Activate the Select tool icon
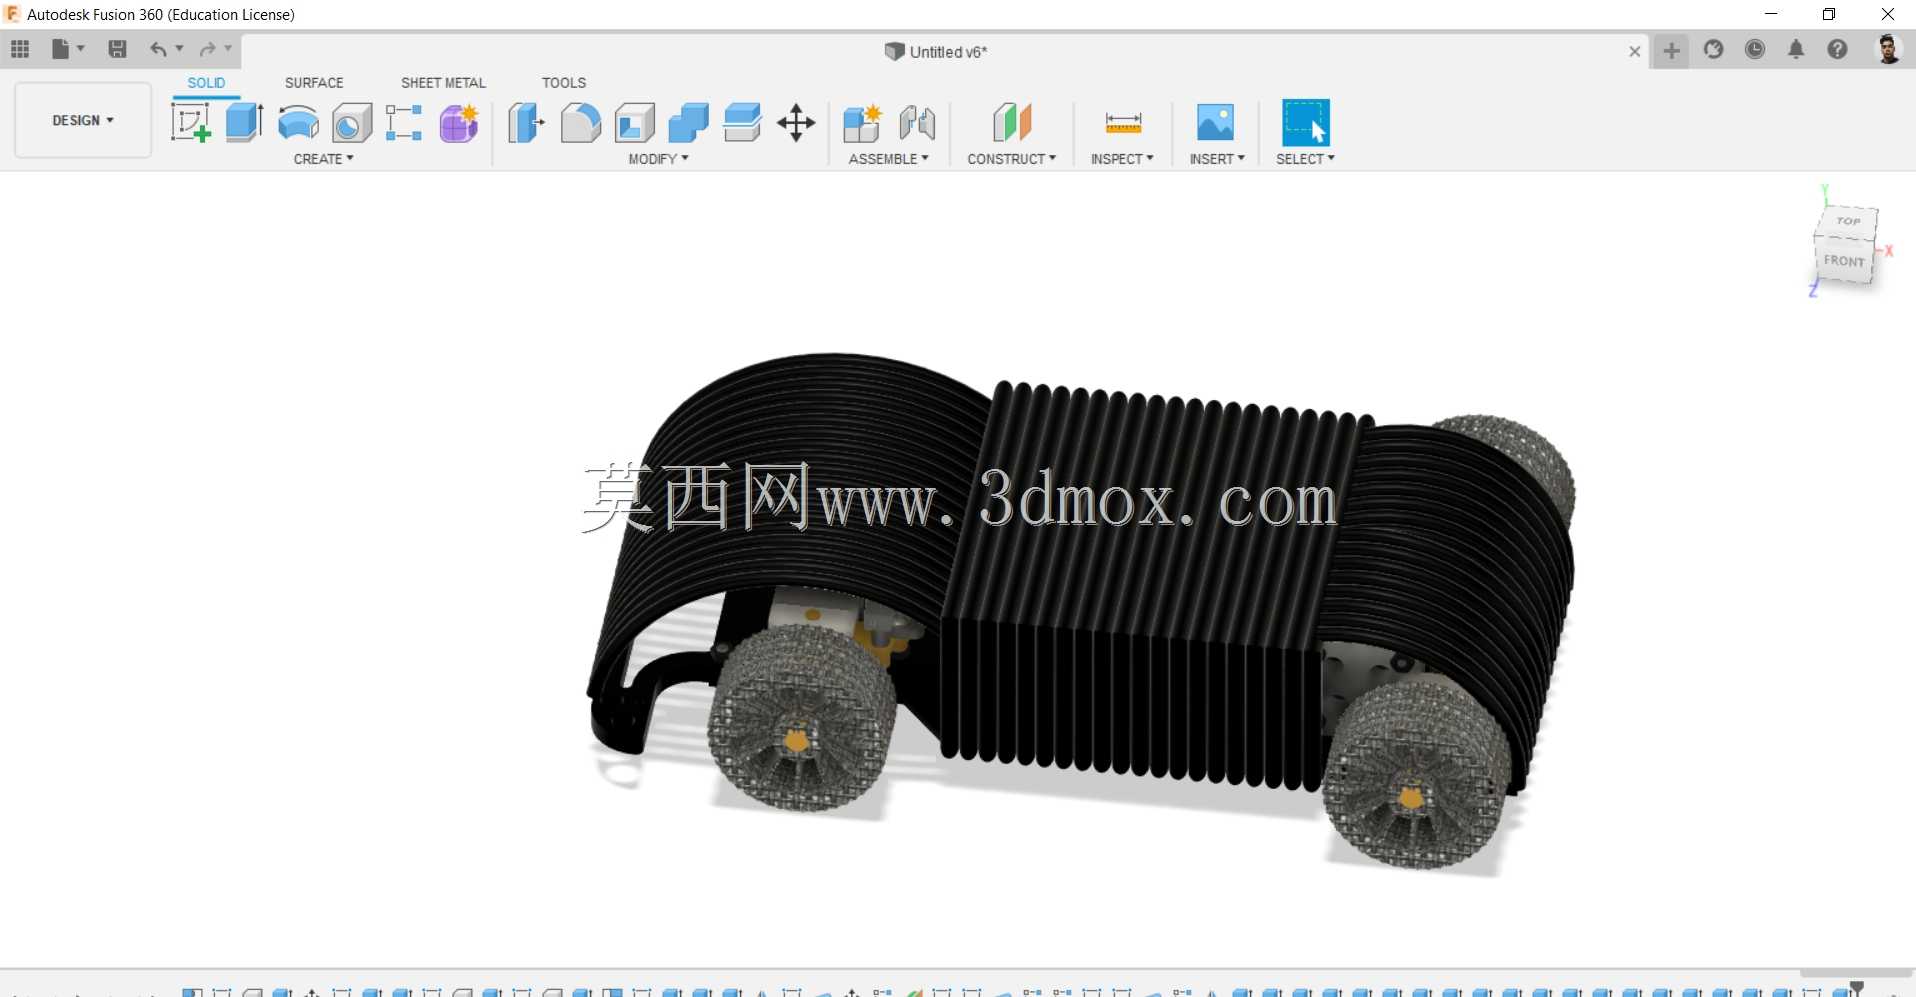 coord(1306,123)
